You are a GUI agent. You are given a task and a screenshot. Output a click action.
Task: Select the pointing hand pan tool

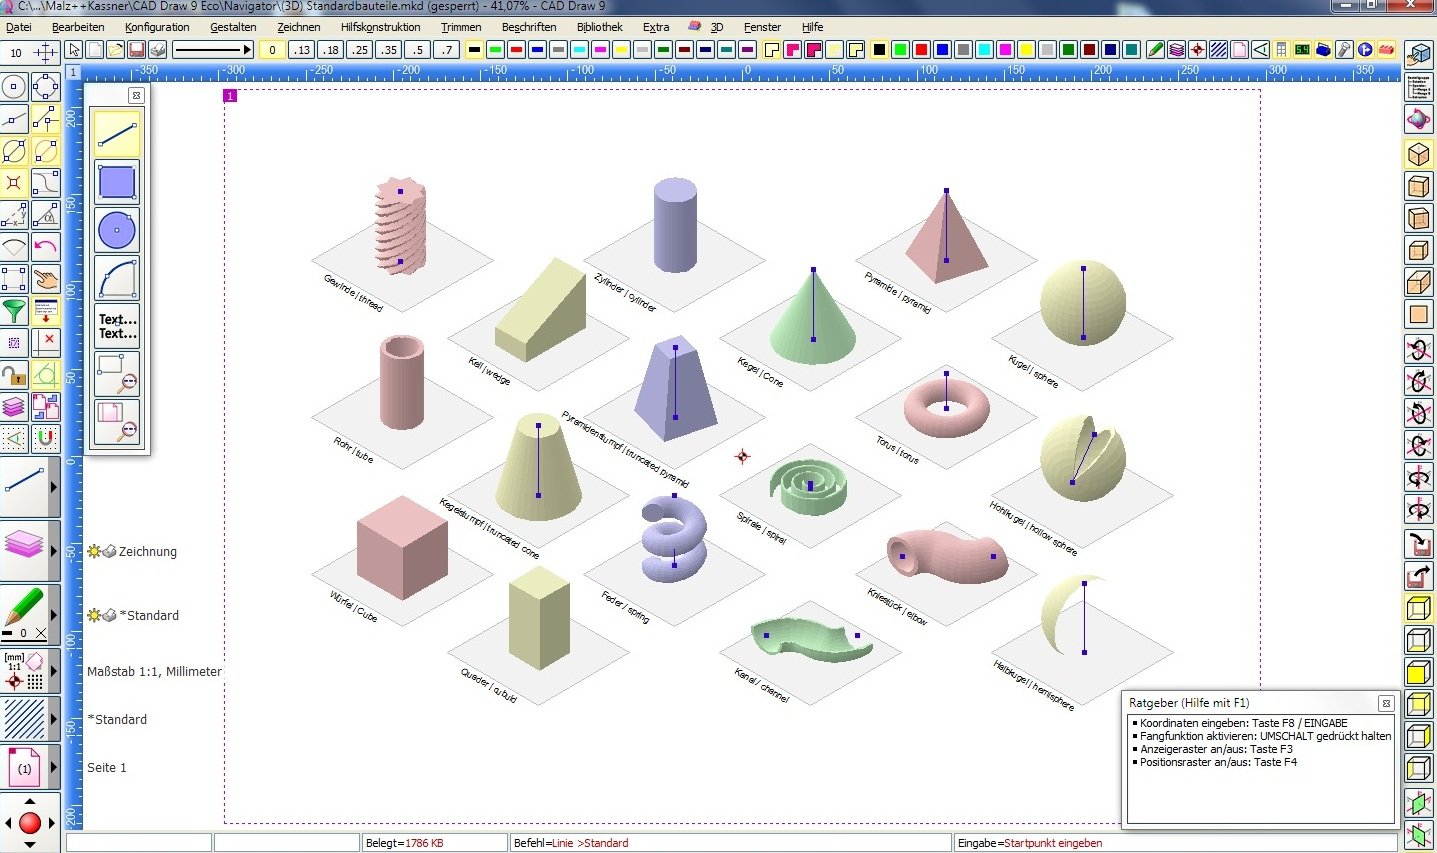(x=46, y=278)
